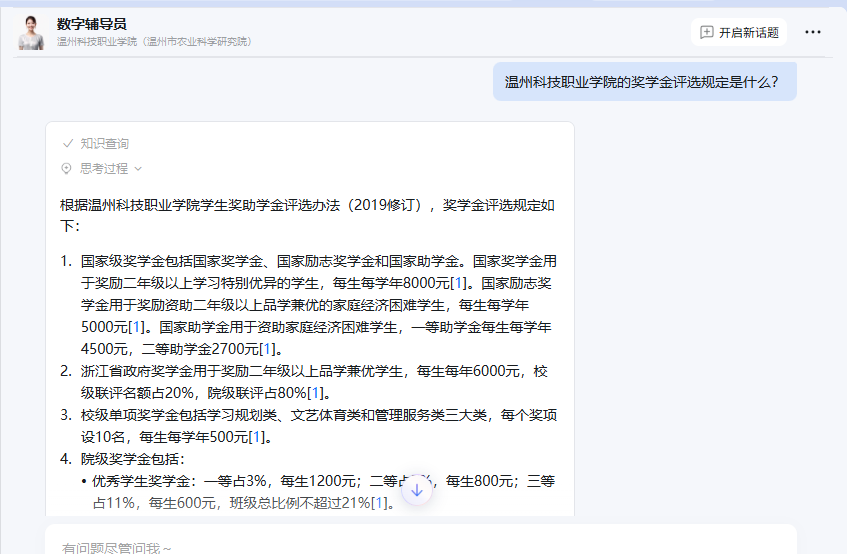Expand the 思考过程 section chevron
847x554 pixels.
(138, 169)
